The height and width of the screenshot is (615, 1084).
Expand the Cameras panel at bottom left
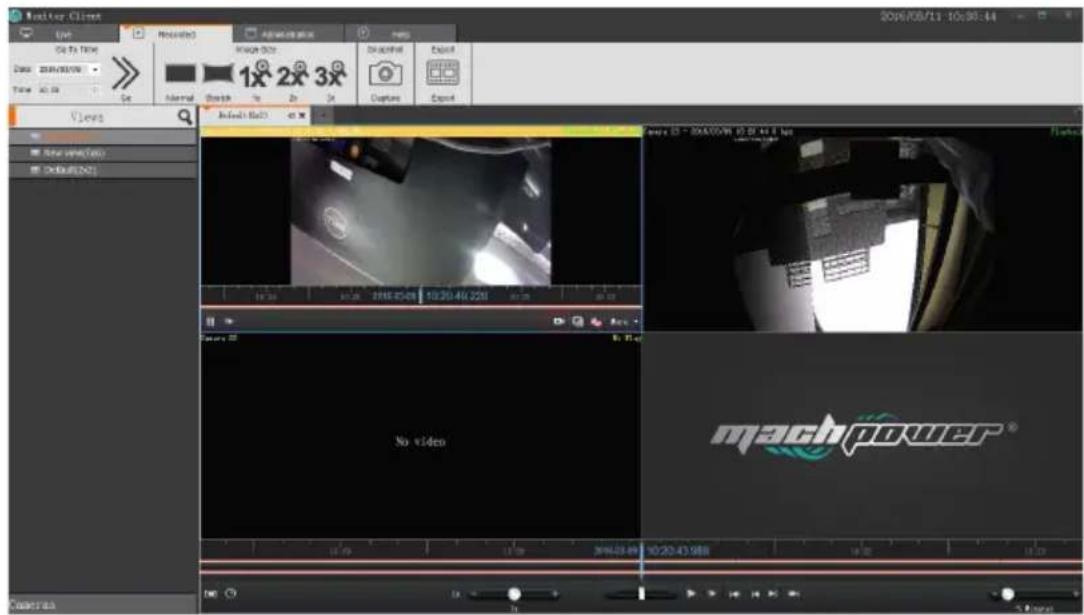pos(103,604)
